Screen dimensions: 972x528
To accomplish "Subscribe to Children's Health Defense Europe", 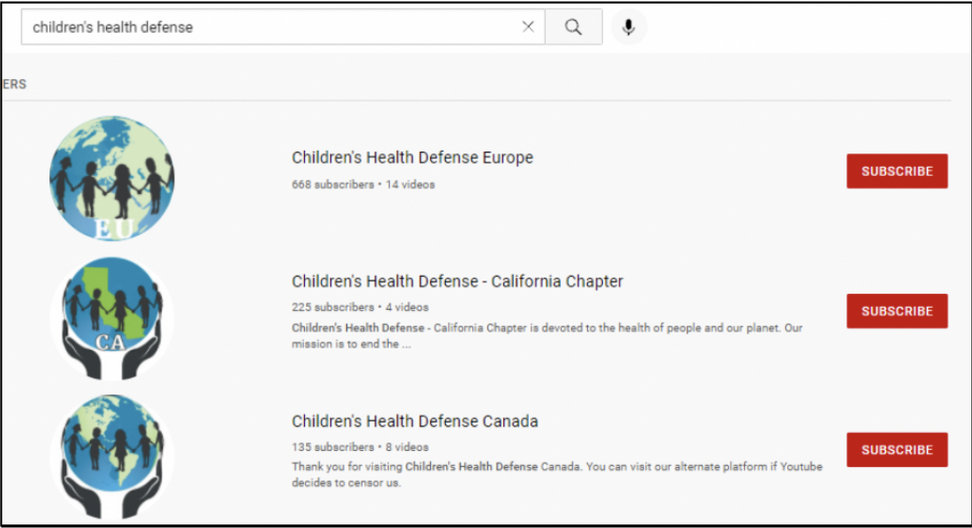I will 897,171.
